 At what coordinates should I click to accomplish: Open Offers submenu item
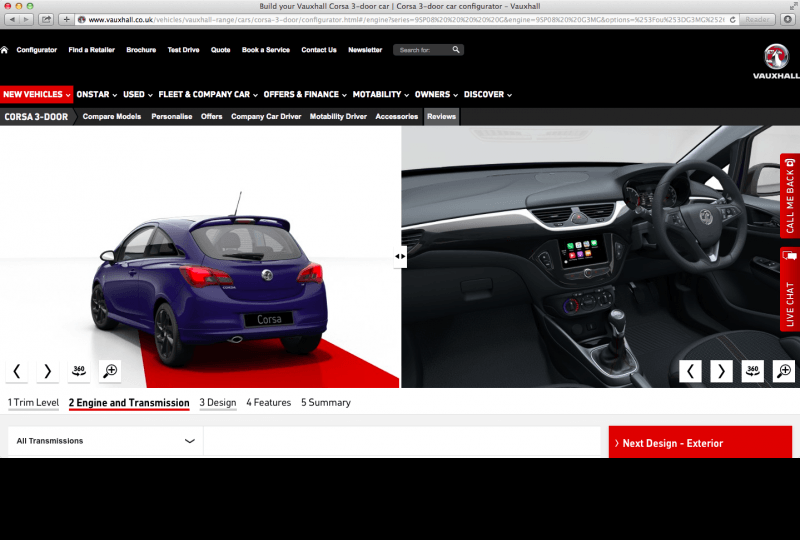pyautogui.click(x=211, y=117)
